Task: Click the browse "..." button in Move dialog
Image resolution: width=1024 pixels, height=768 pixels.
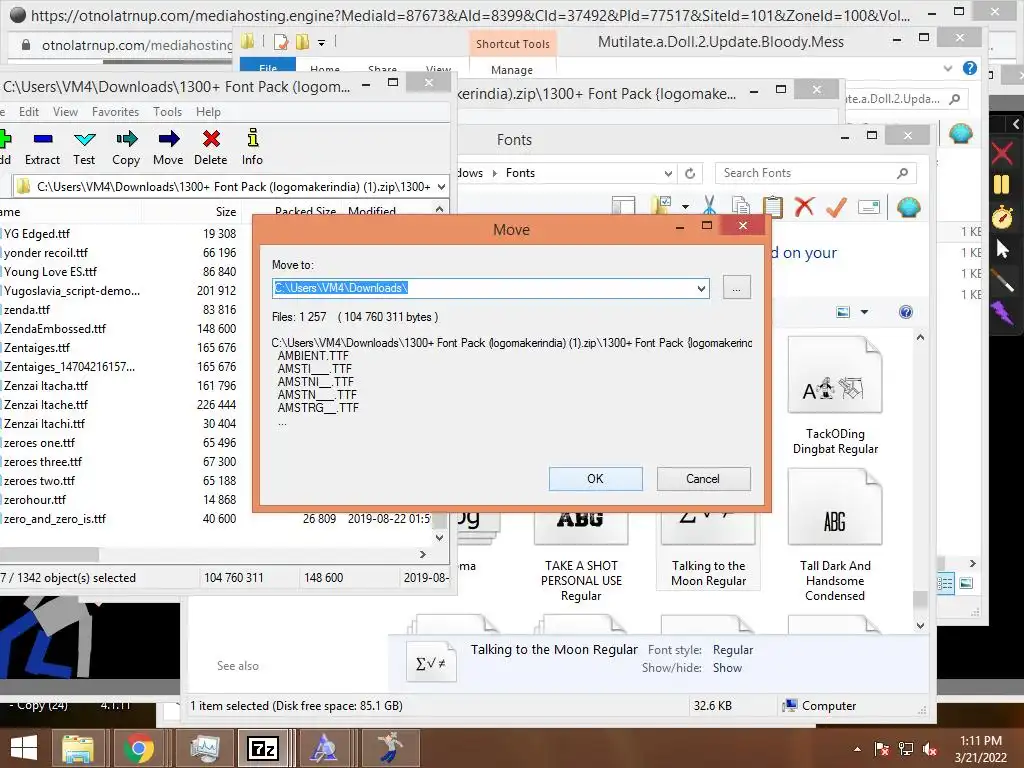Action: (x=737, y=288)
